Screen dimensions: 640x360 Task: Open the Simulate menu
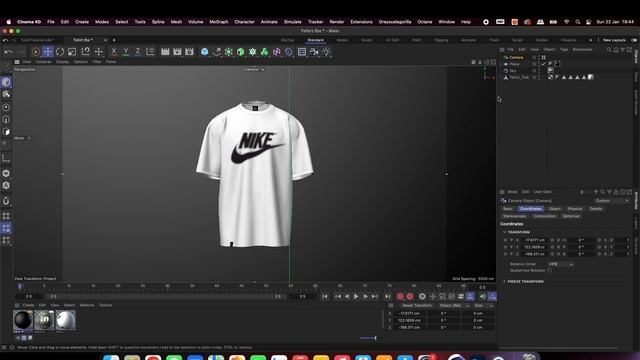click(x=293, y=22)
